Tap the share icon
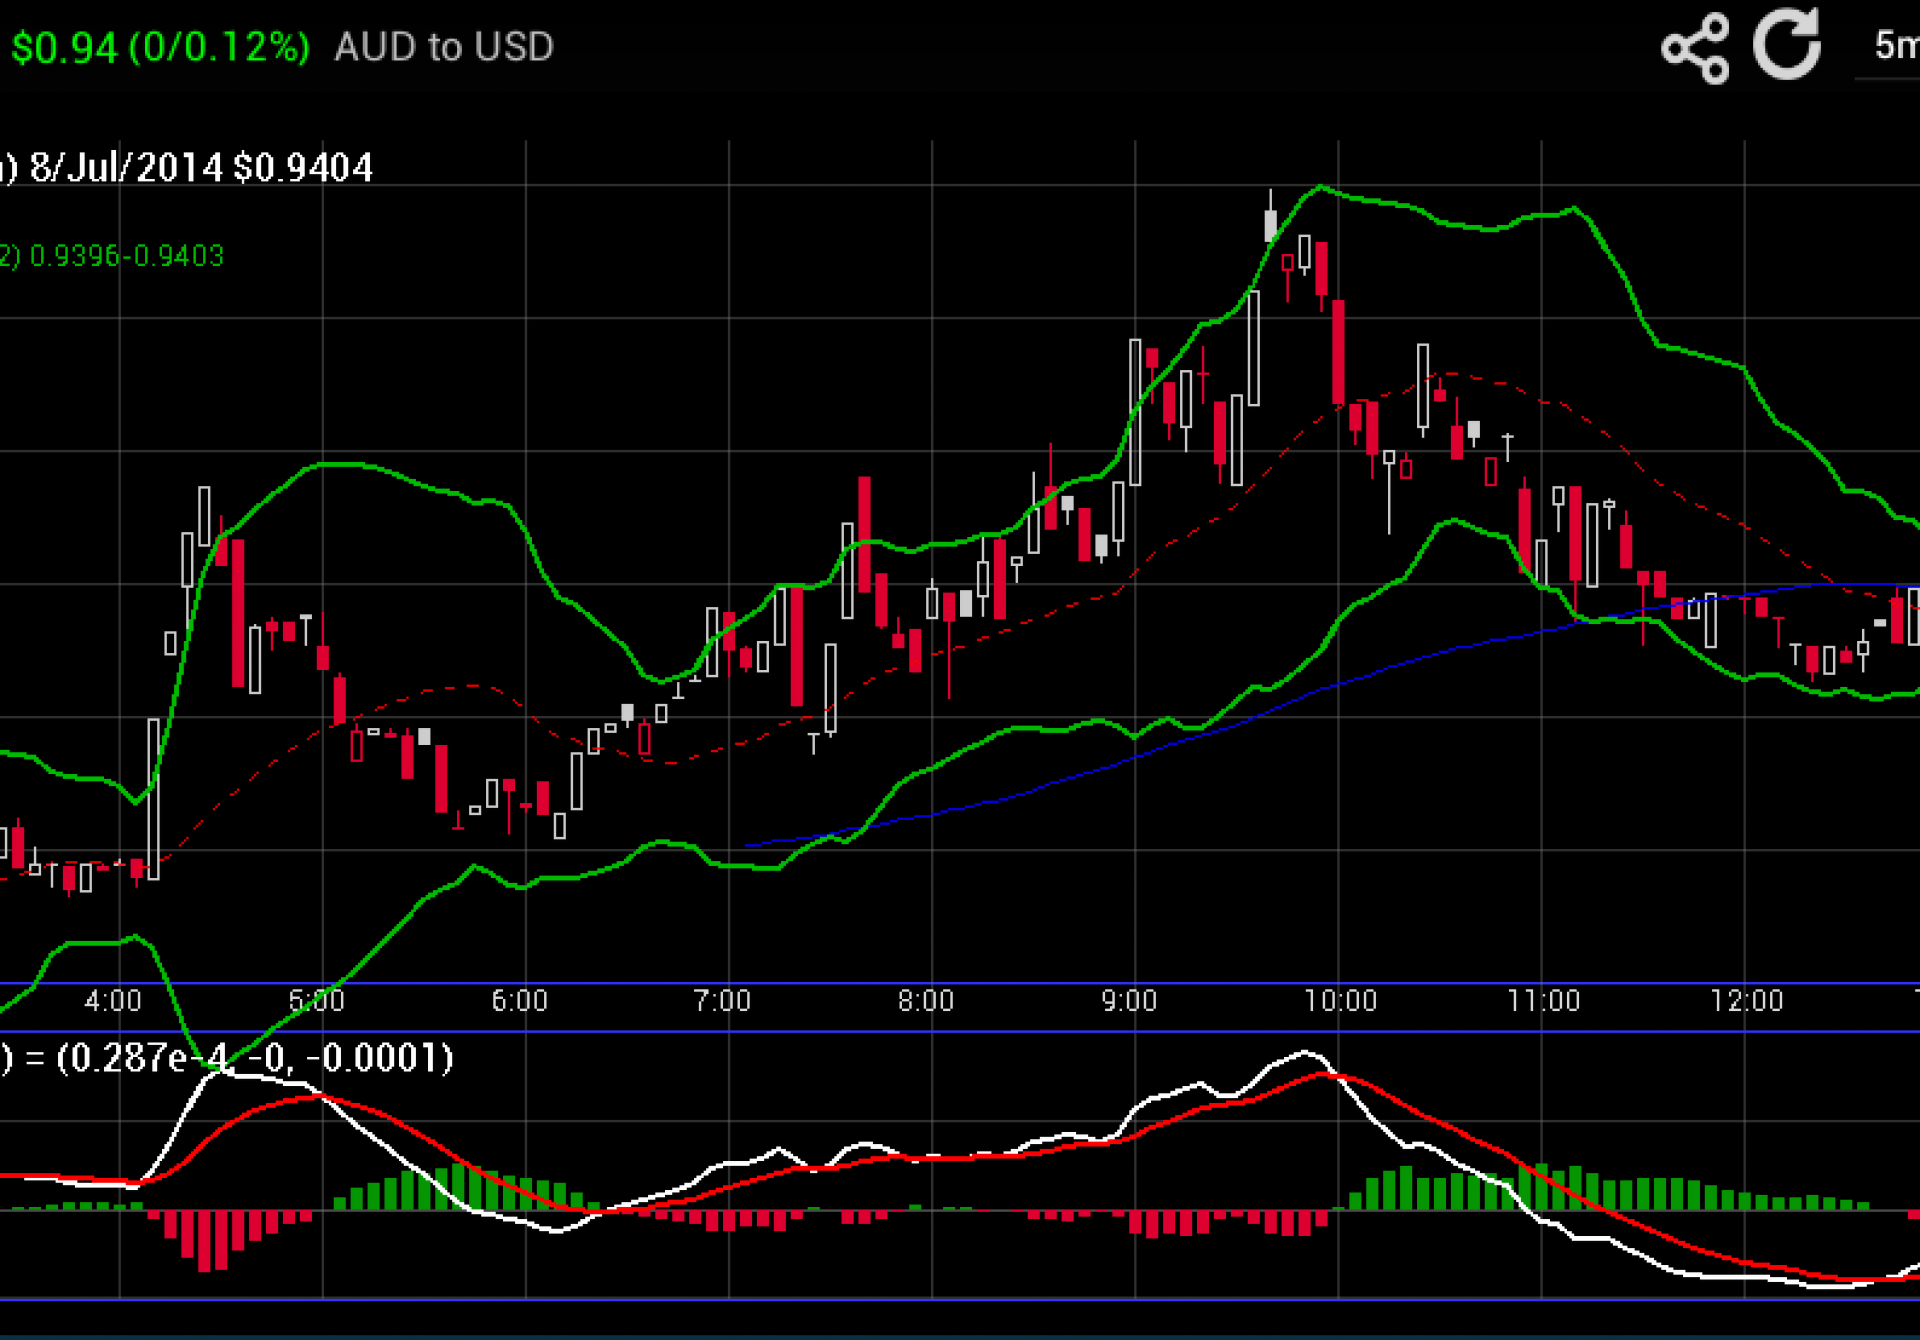 1695,47
